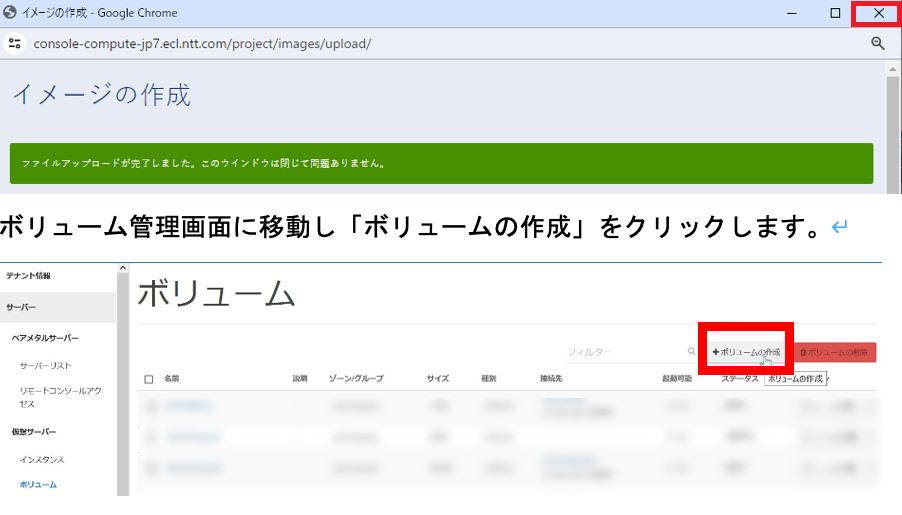Sort by 名前 column header
Screen dimensions: 902x515
(x=171, y=378)
